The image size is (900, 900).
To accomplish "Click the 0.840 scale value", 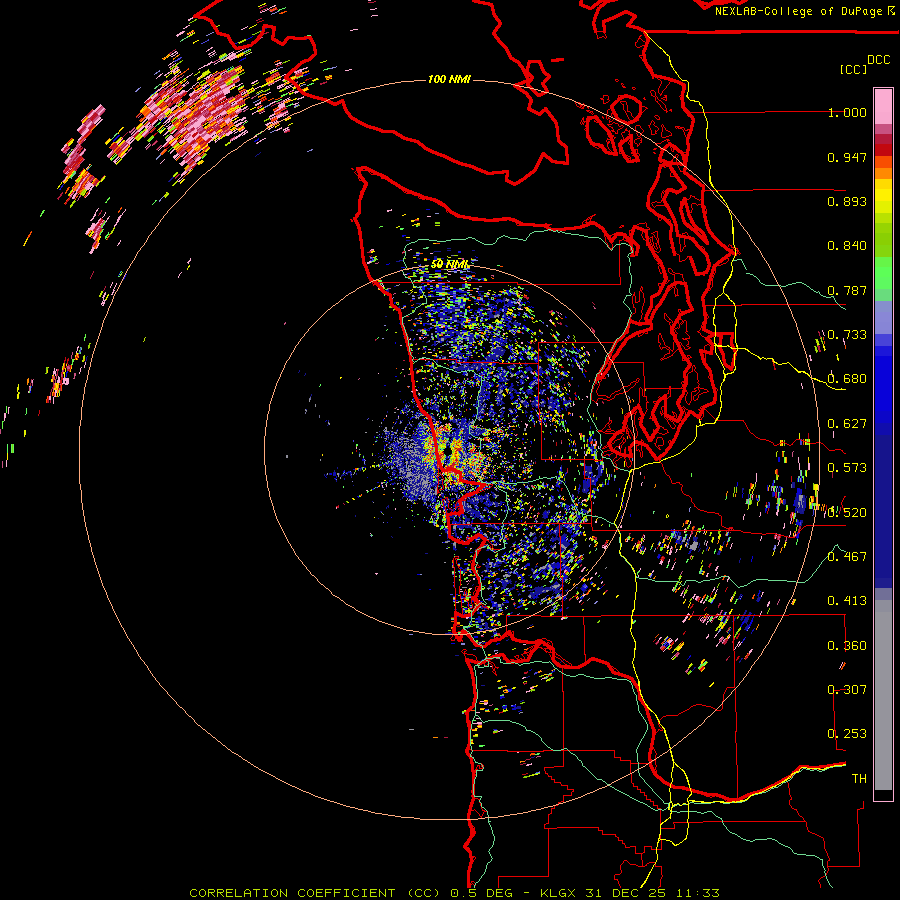I will [x=847, y=246].
